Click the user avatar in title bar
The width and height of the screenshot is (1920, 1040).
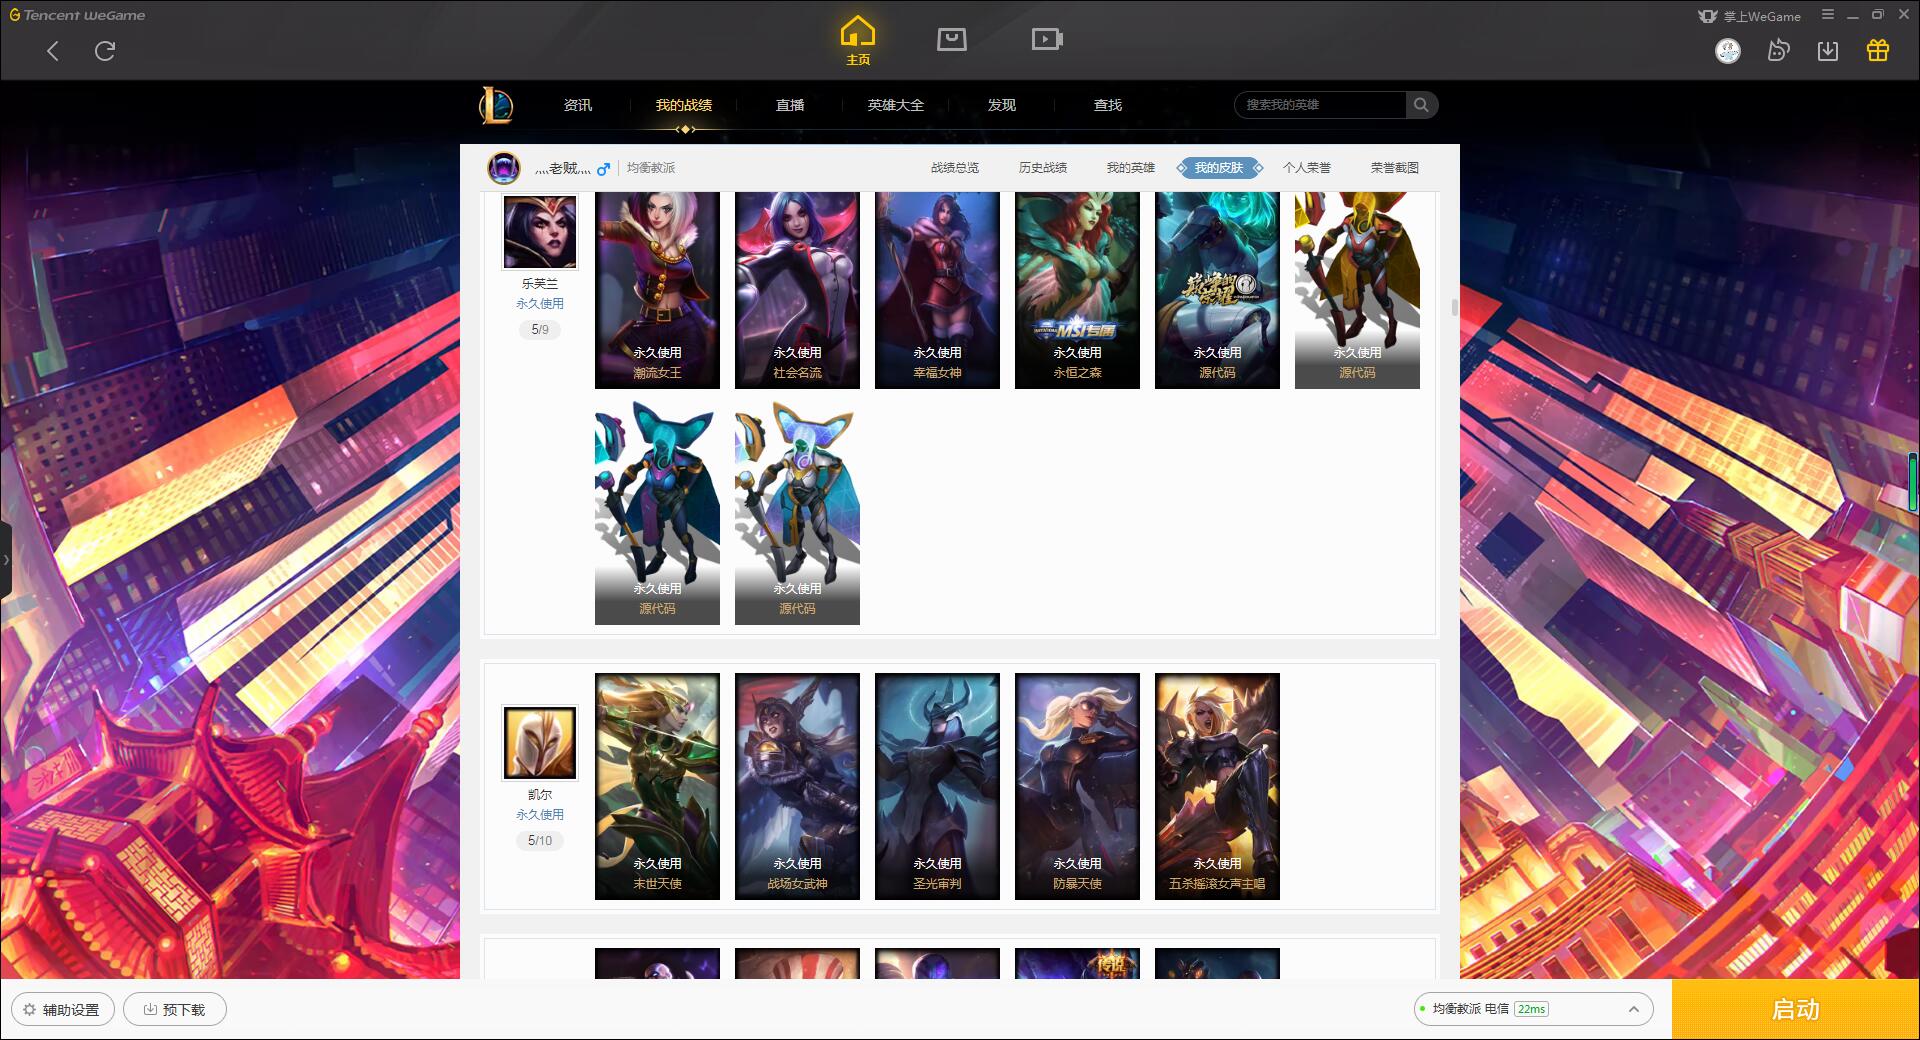coord(1728,51)
